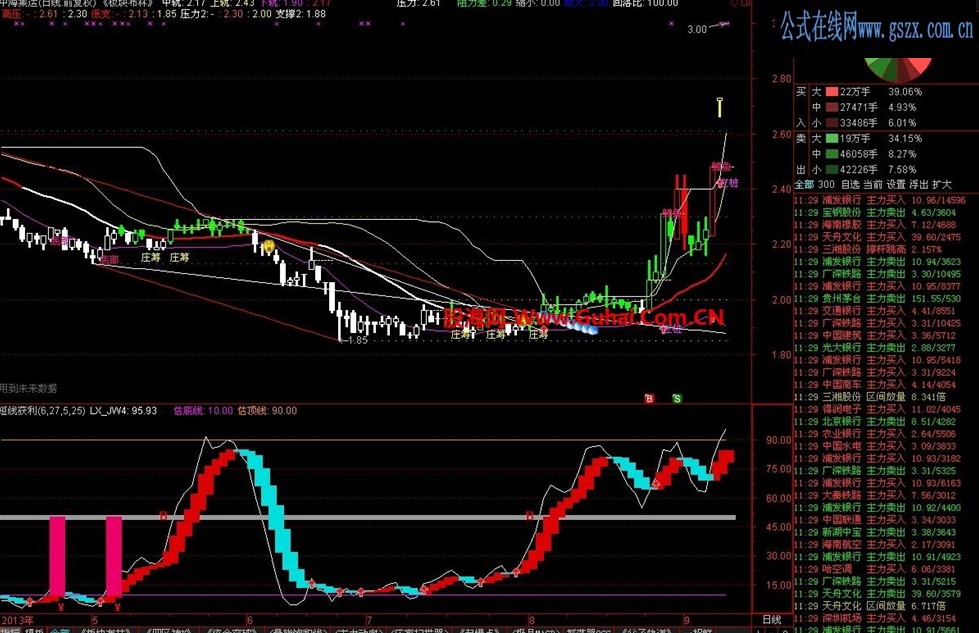Click the yellow coin icon on chart
Viewport: 979px width, 633px height.
[x=268, y=247]
